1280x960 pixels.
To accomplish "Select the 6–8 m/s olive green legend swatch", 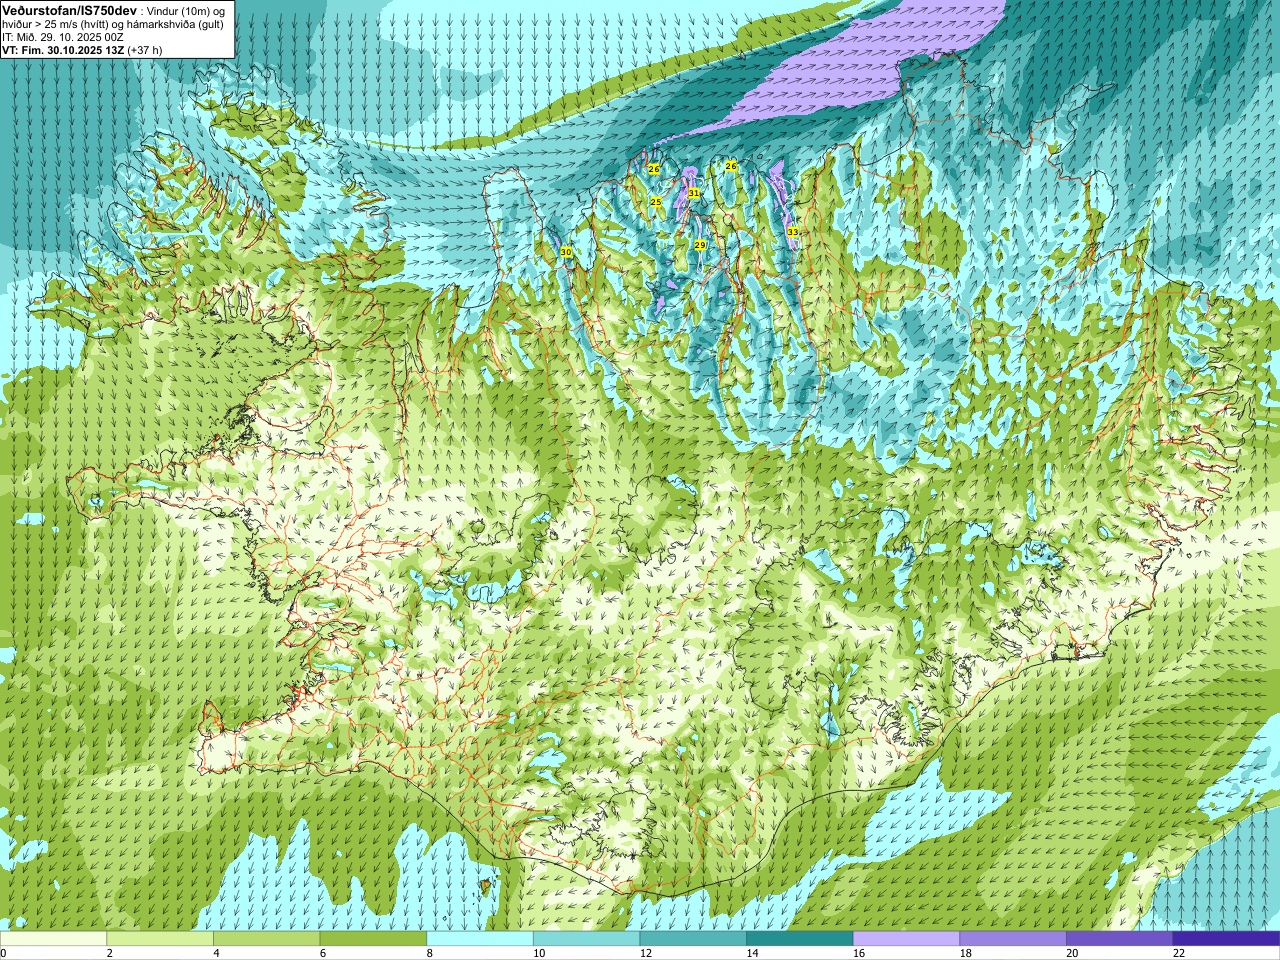I will click(x=373, y=939).
